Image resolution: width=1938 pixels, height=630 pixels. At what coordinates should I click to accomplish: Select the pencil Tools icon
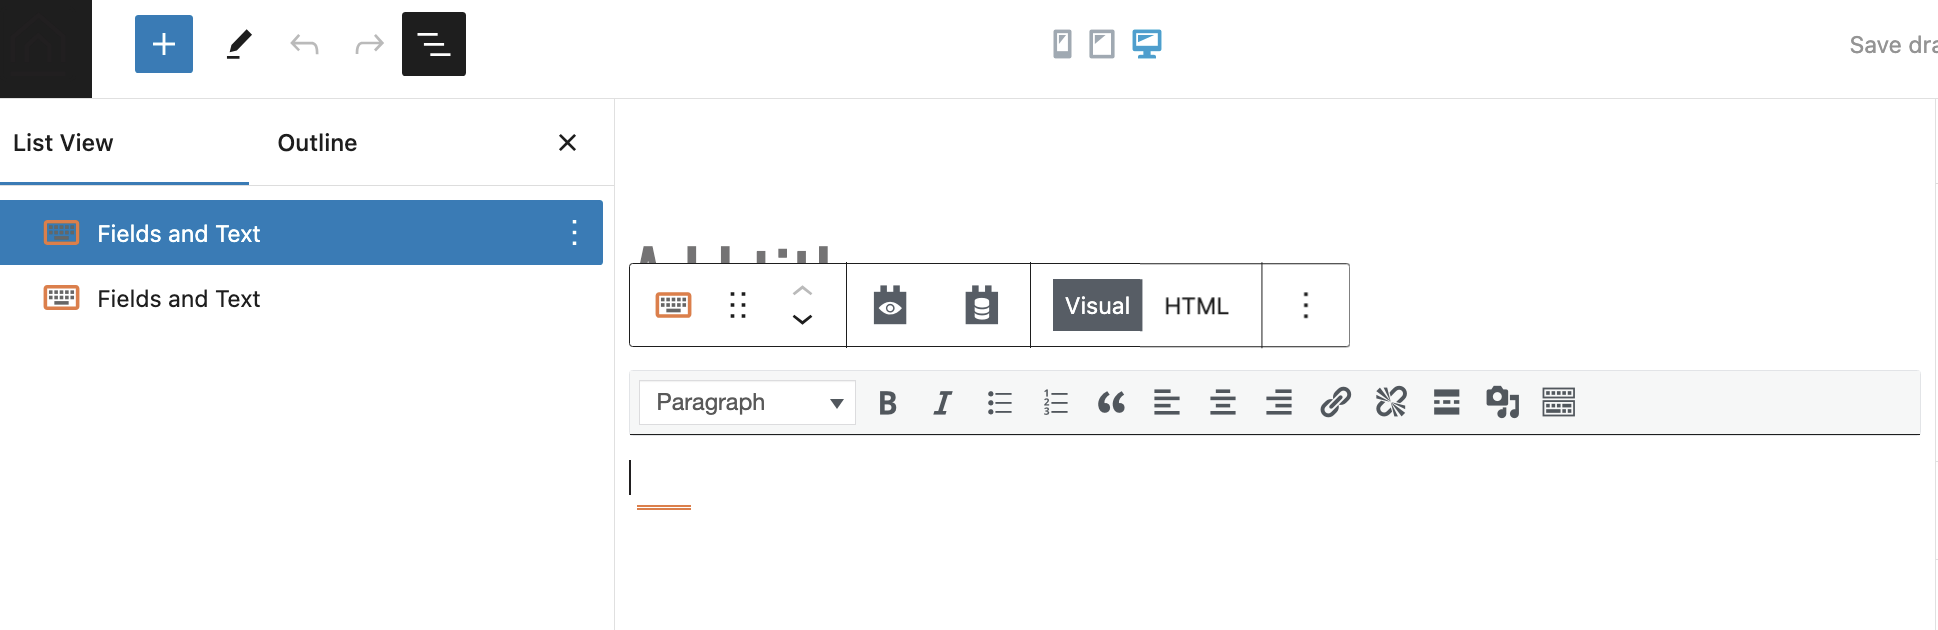point(238,44)
